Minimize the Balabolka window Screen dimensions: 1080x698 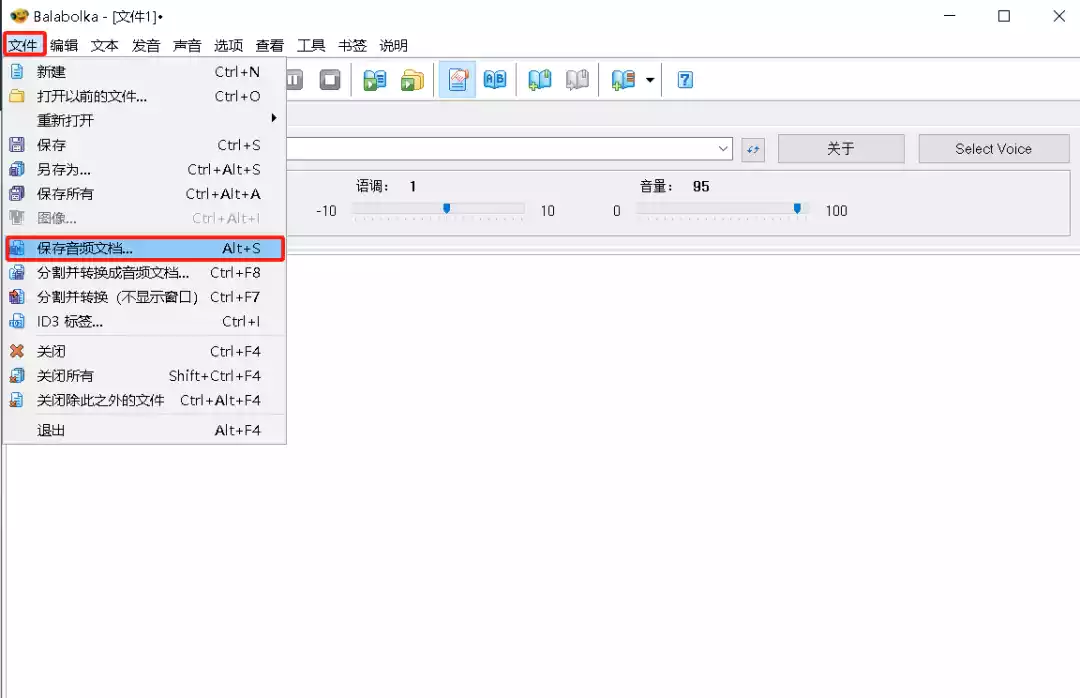950,16
